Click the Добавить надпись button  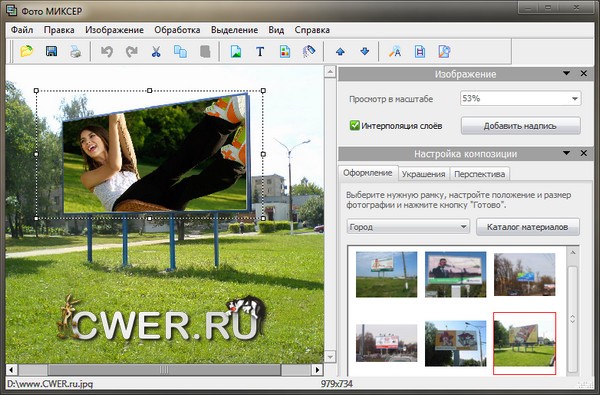coord(520,126)
